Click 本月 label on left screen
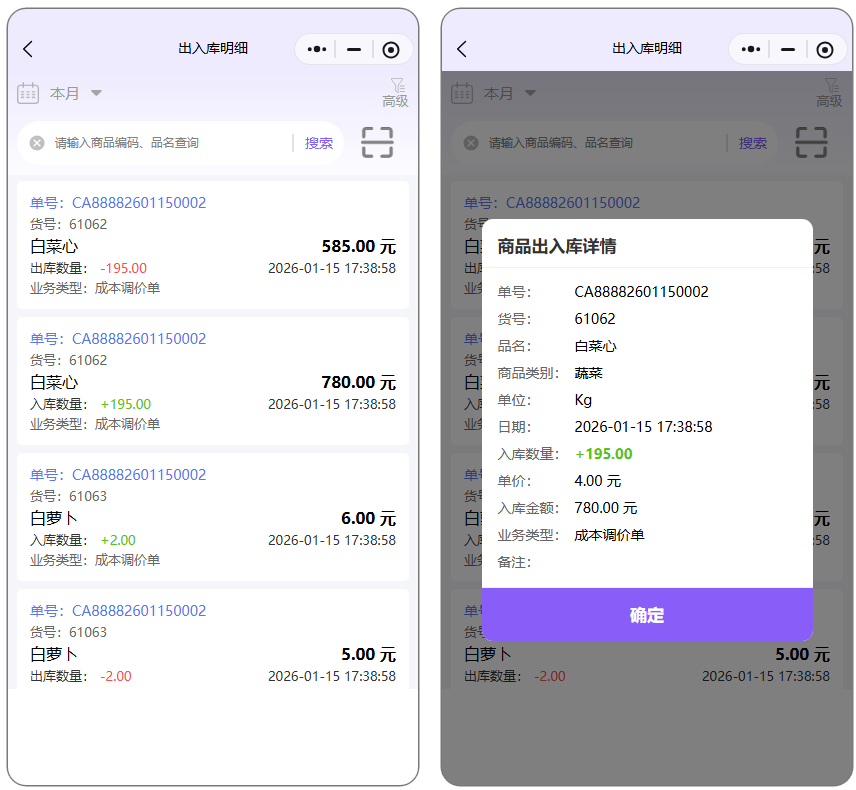This screenshot has width=856, height=790. click(64, 93)
